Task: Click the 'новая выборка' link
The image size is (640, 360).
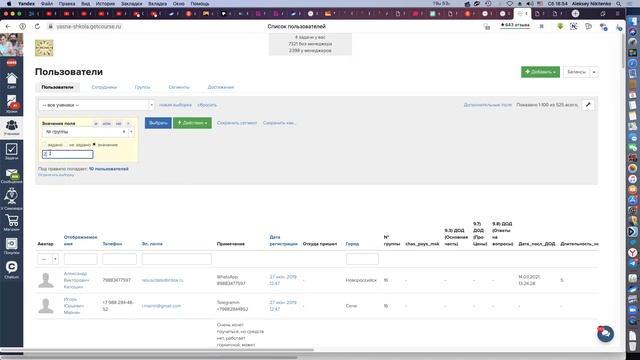Action: point(175,105)
